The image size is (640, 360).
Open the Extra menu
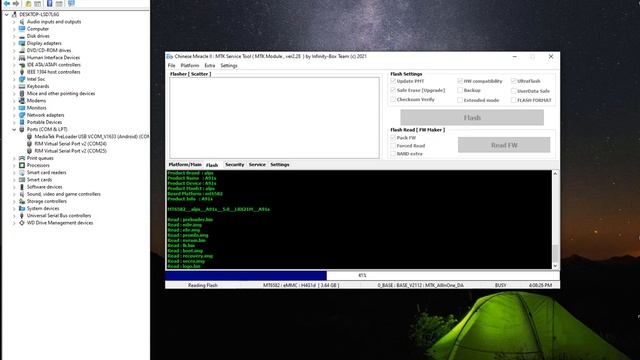(210, 66)
